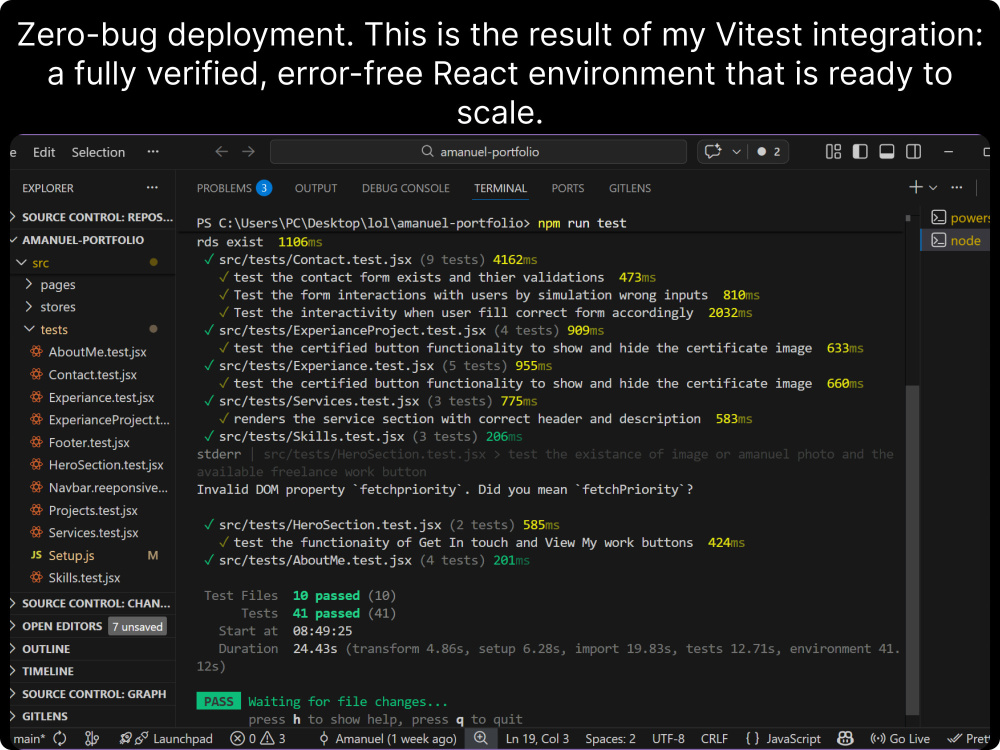Toggle the primary side bar
This screenshot has width=1000, height=750.
(x=860, y=152)
